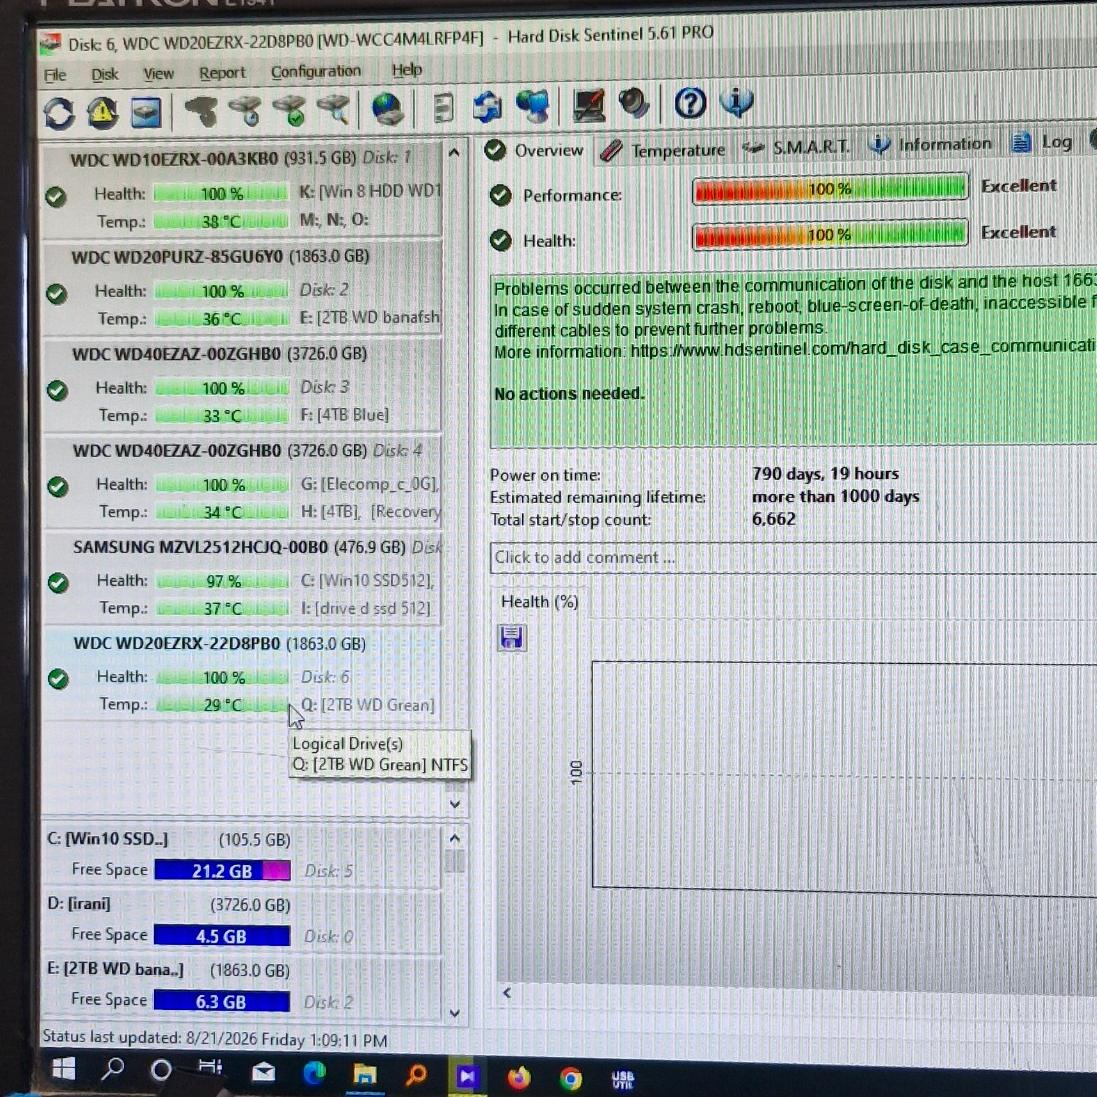This screenshot has width=1097, height=1097.
Task: Select the C: [Win10 SSD..] partition entry
Action: point(241,855)
